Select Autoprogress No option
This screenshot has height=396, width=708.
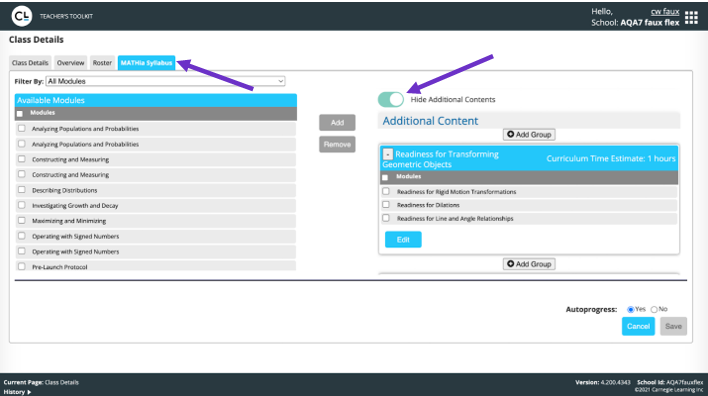tap(654, 309)
